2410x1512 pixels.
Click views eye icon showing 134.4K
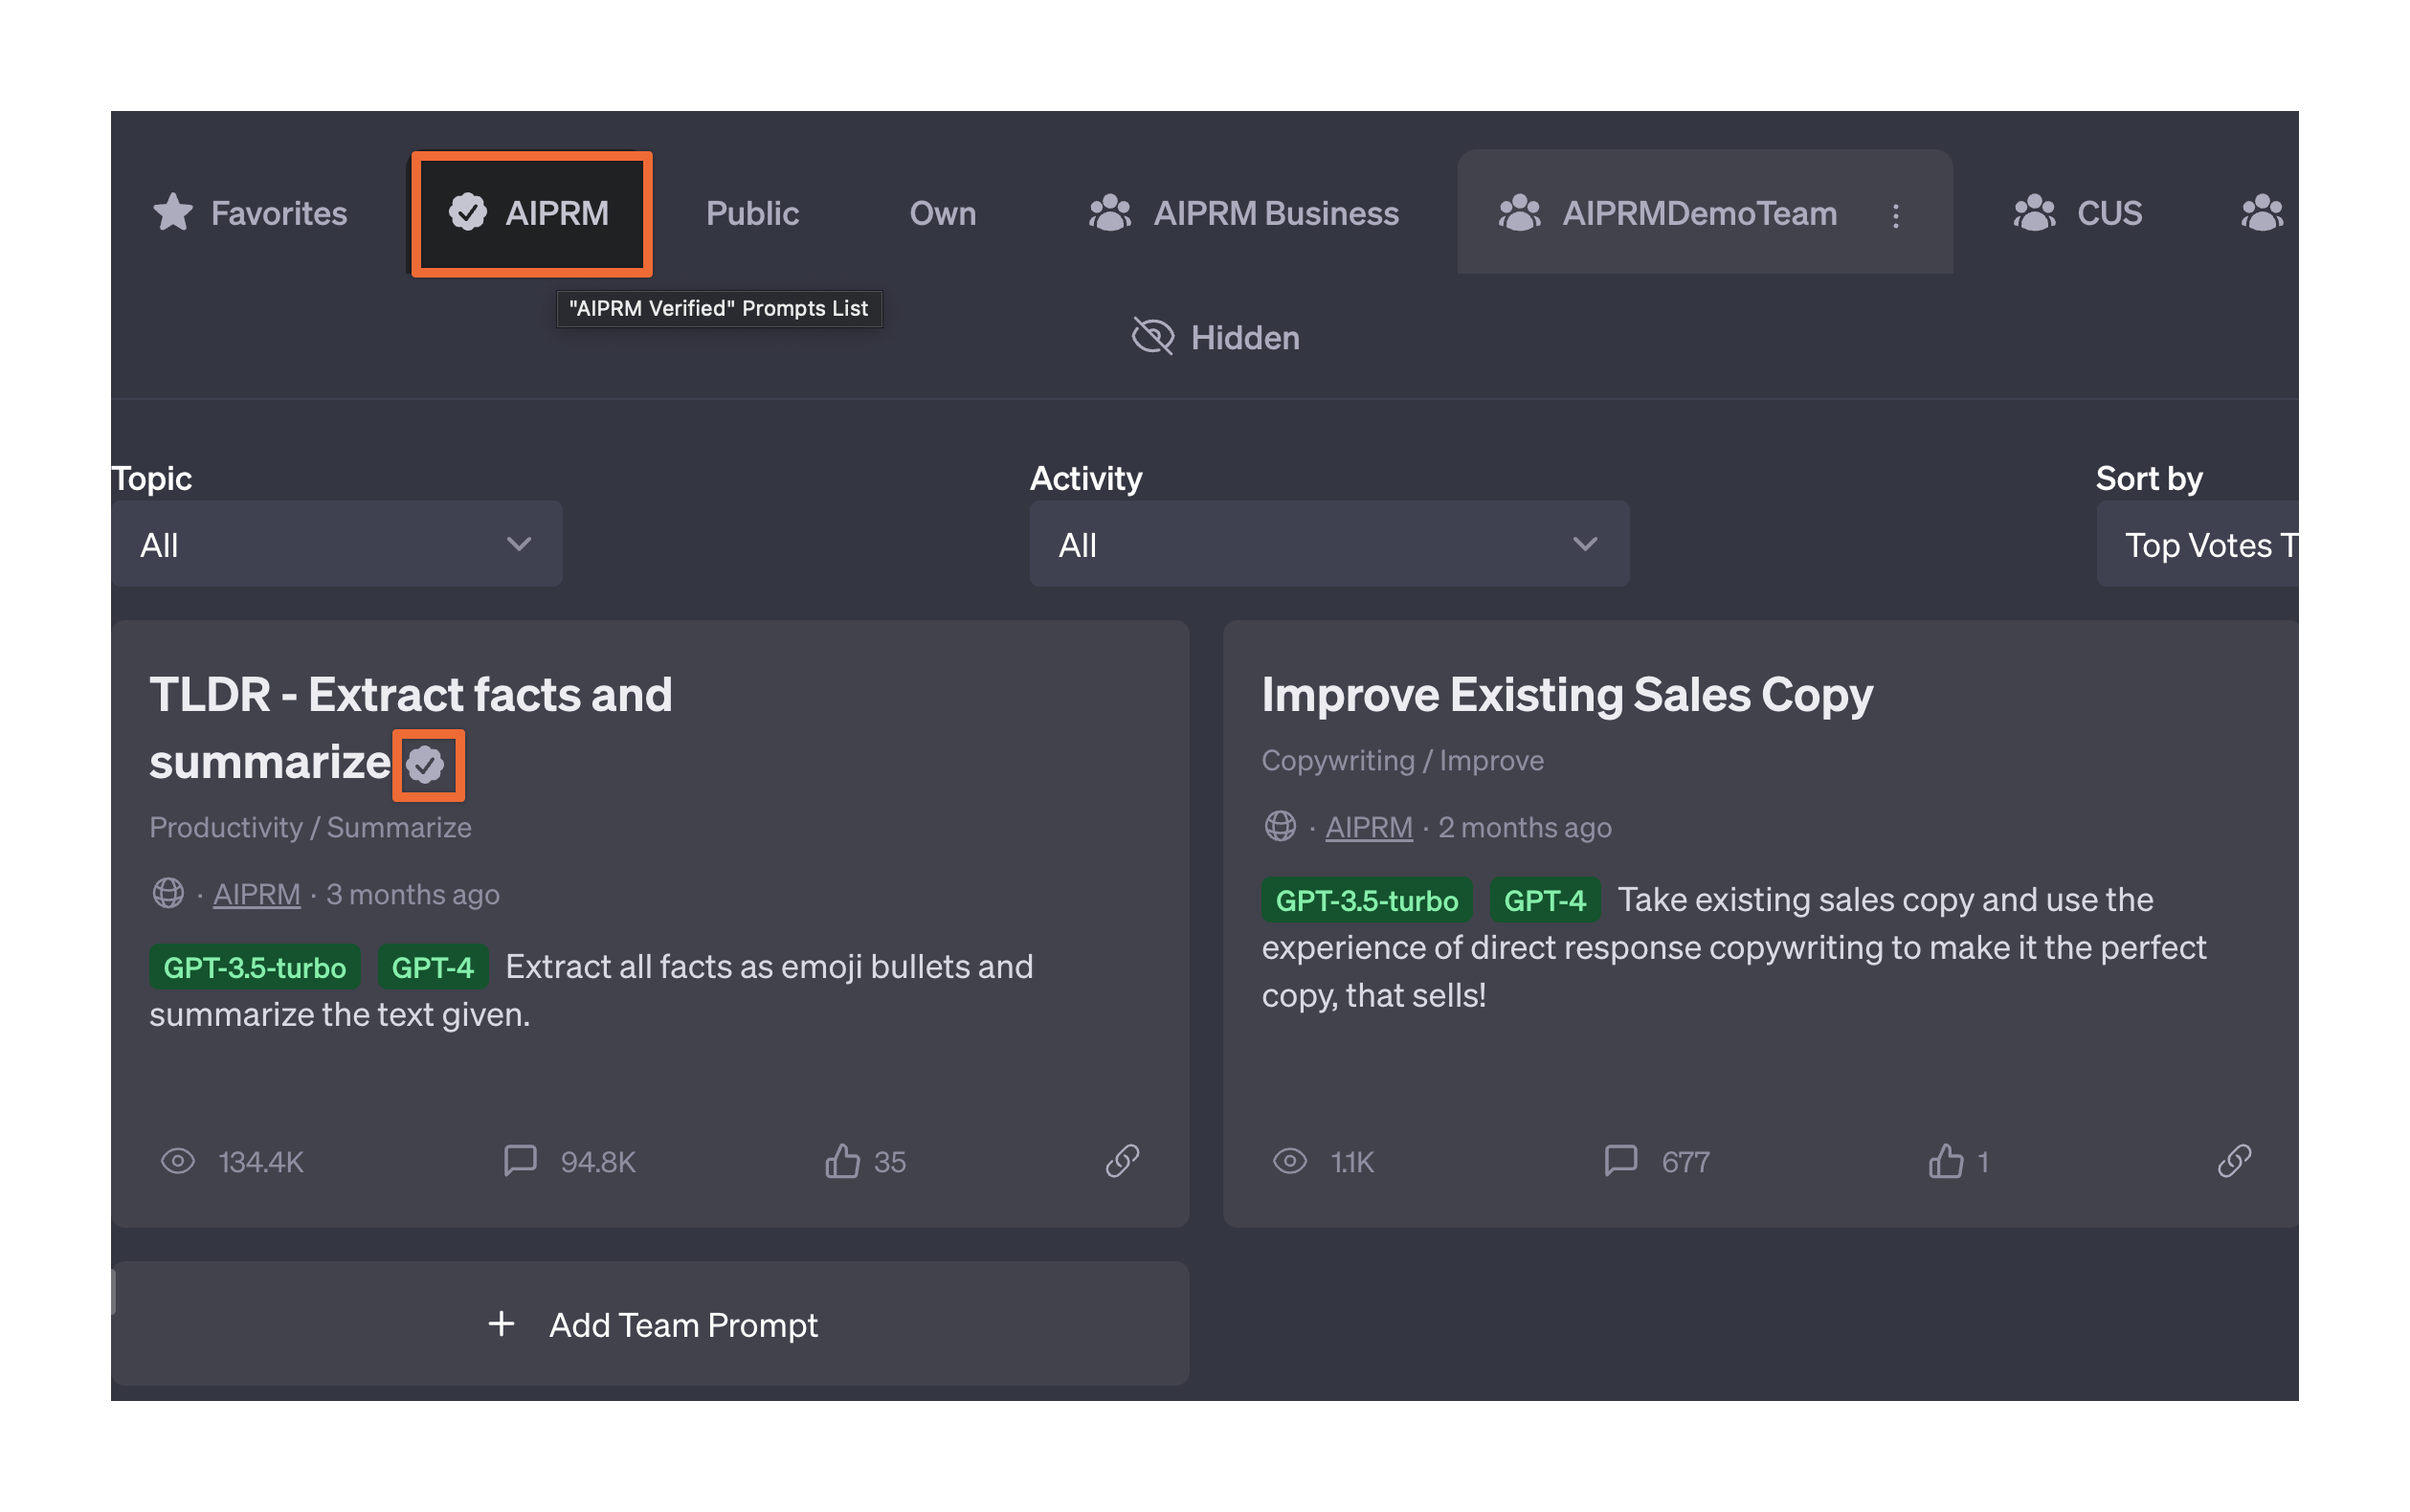tap(178, 1161)
